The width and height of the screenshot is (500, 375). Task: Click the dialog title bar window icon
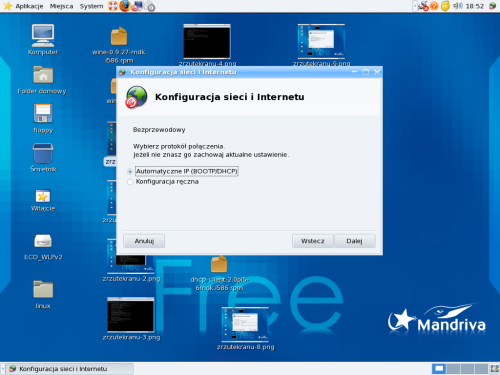tap(122, 72)
